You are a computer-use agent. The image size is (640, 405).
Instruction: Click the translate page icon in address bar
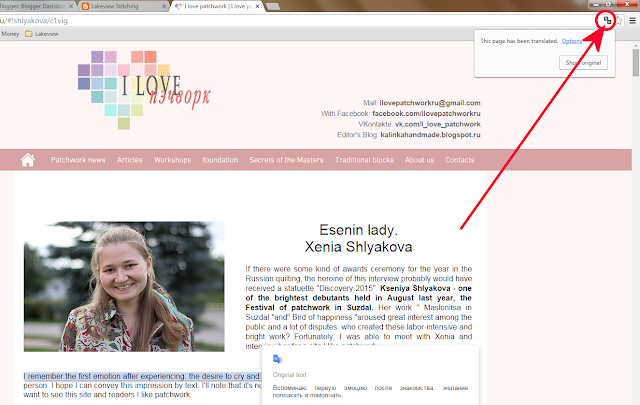click(607, 20)
